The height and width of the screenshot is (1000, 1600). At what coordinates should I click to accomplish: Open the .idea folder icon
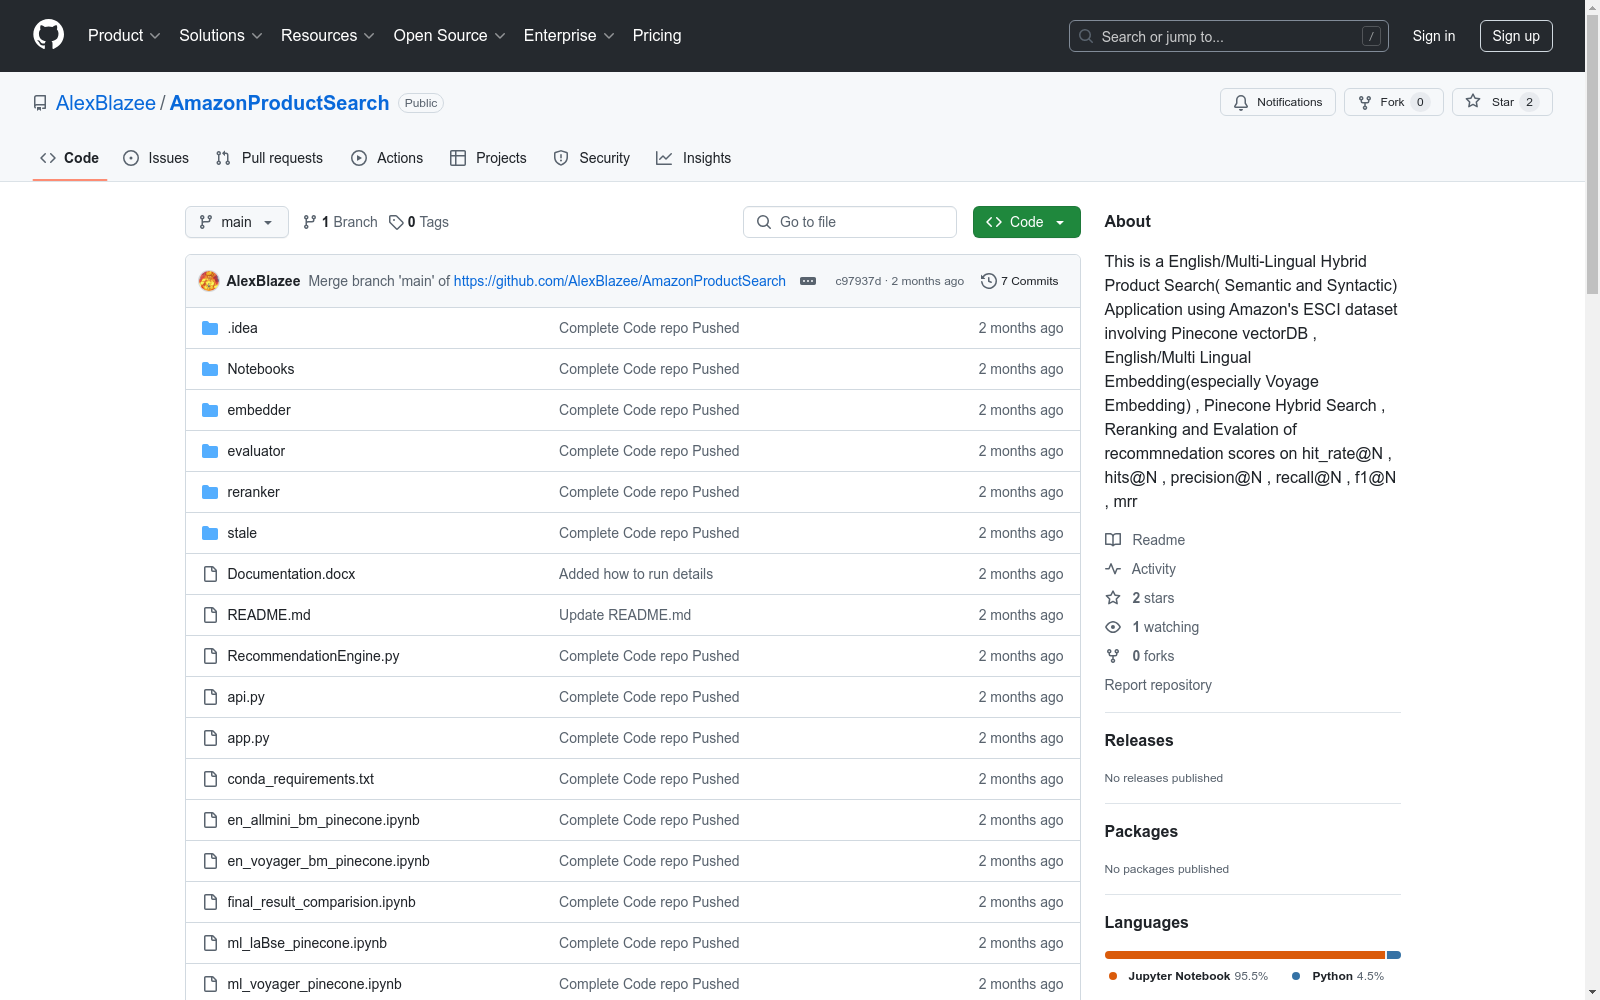[x=210, y=328]
